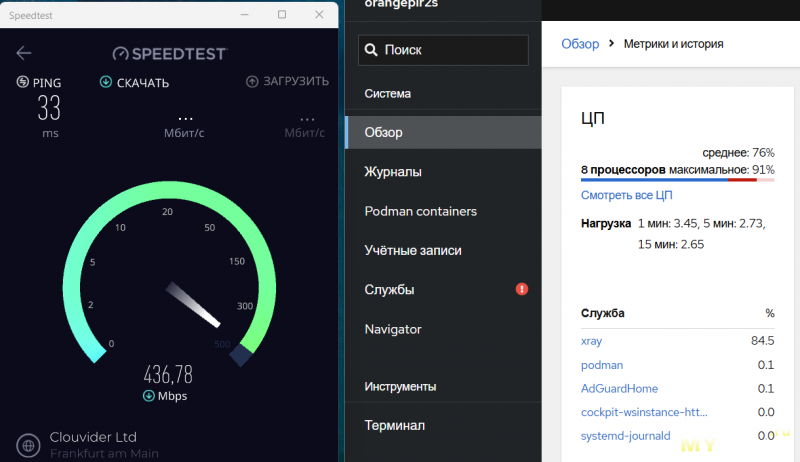
Task: Click the CPU usage progress bar
Action: (678, 179)
